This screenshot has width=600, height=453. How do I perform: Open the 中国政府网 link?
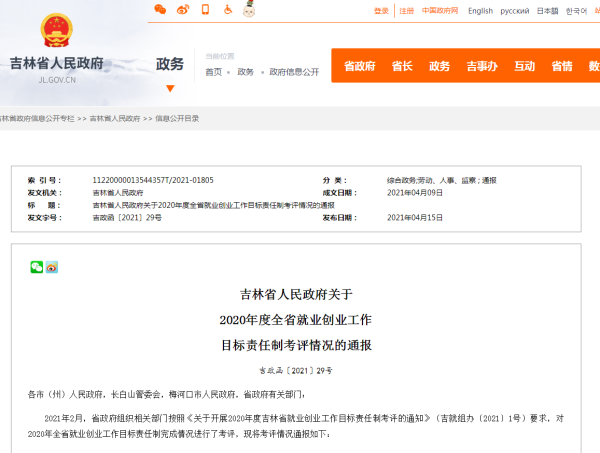click(439, 11)
